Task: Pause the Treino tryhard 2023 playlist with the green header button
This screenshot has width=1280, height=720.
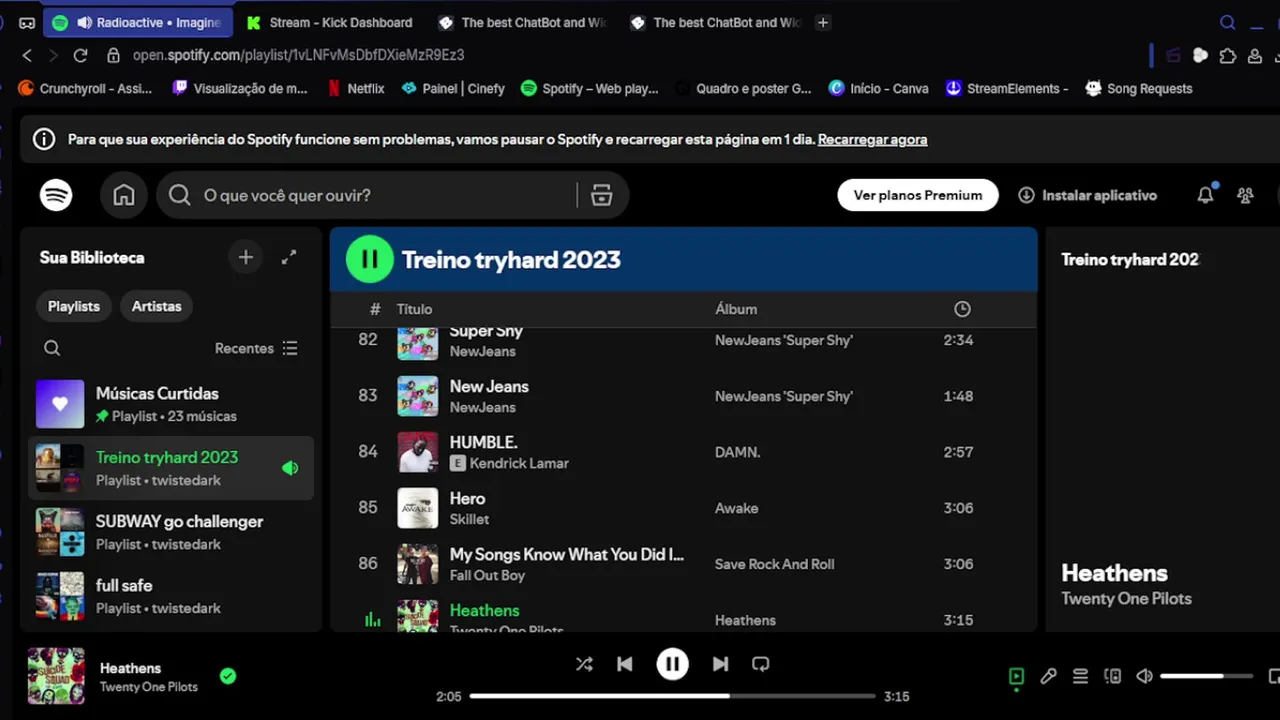Action: click(x=370, y=259)
